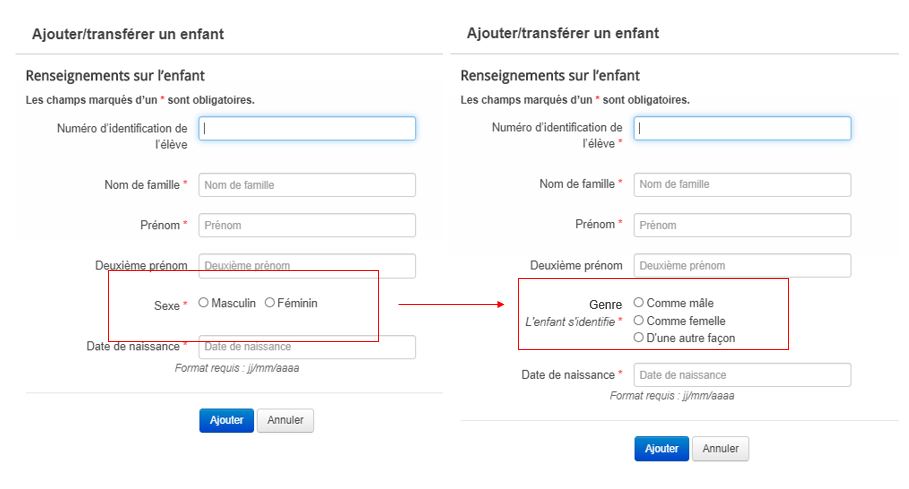The width and height of the screenshot is (909, 489).
Task: Choose the Comme femelle option
Action: [x=638, y=320]
